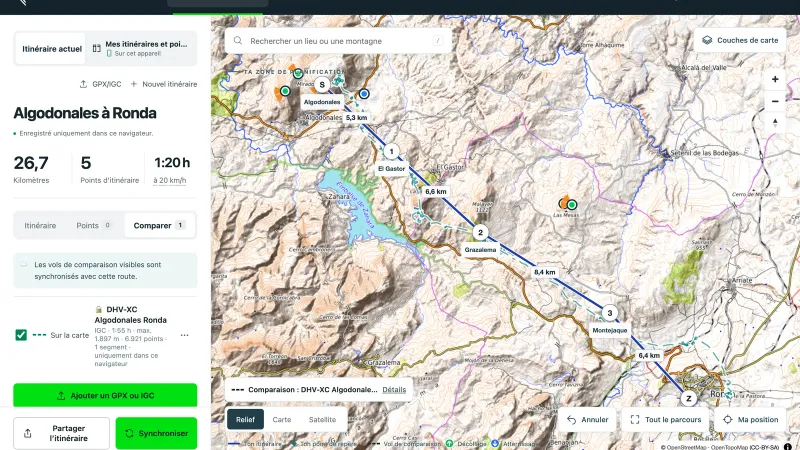Switch to Itinéraire actuel tab
The width and height of the screenshot is (800, 450).
coord(52,49)
